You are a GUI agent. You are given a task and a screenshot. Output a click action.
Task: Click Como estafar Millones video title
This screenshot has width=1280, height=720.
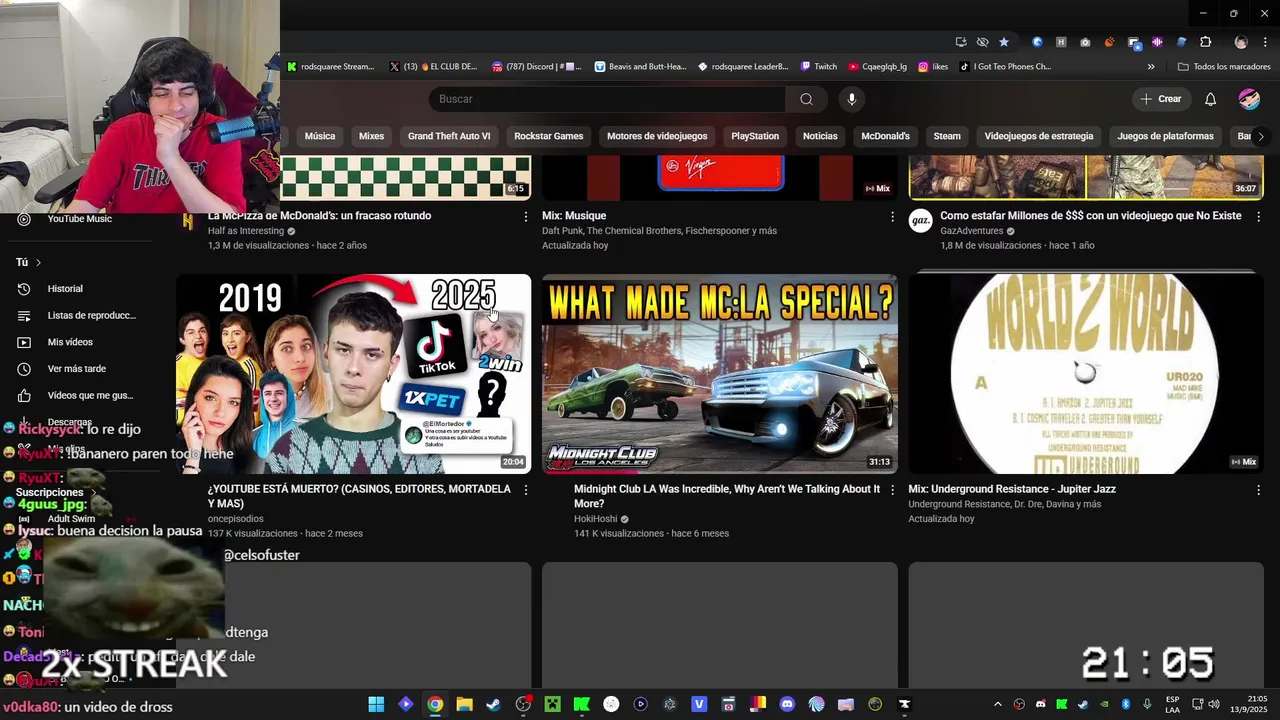coord(1091,216)
